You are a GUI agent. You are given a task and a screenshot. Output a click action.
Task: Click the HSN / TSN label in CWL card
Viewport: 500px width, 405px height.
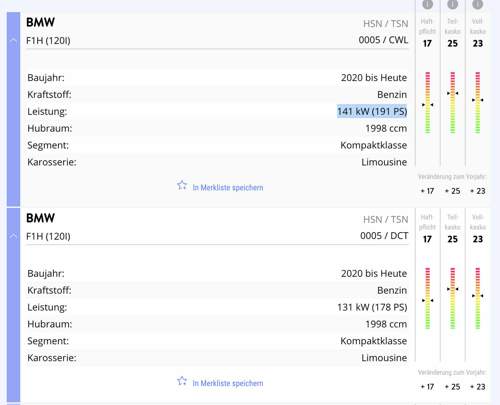coord(385,24)
